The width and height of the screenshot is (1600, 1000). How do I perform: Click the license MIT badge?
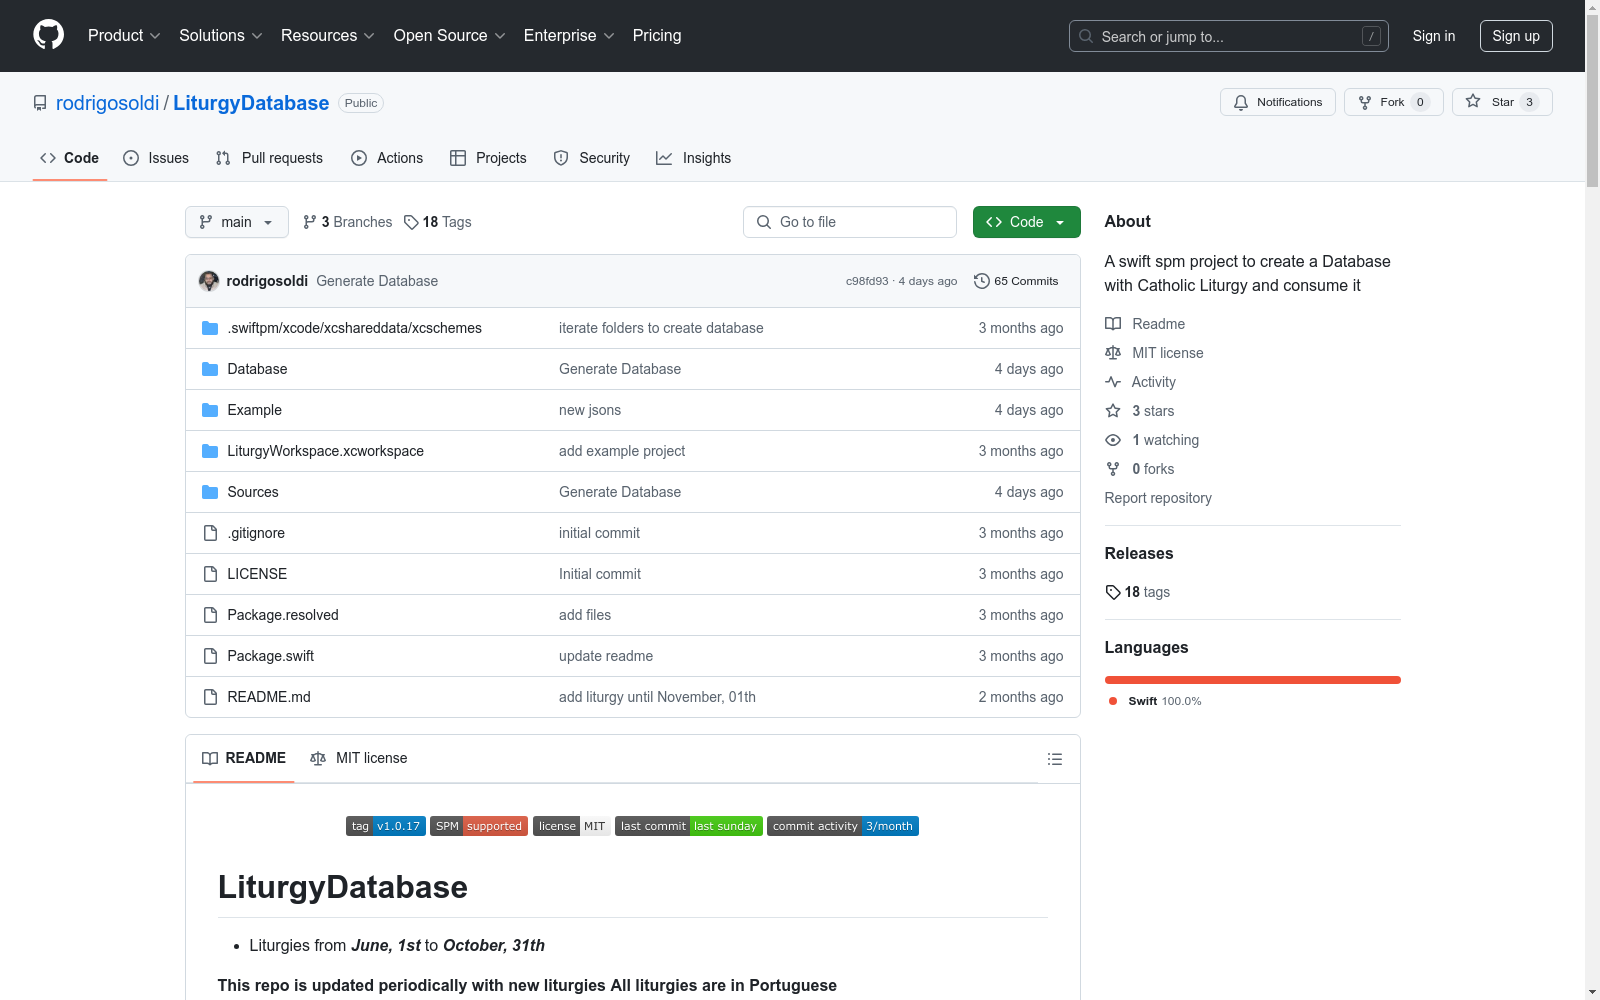coord(572,826)
